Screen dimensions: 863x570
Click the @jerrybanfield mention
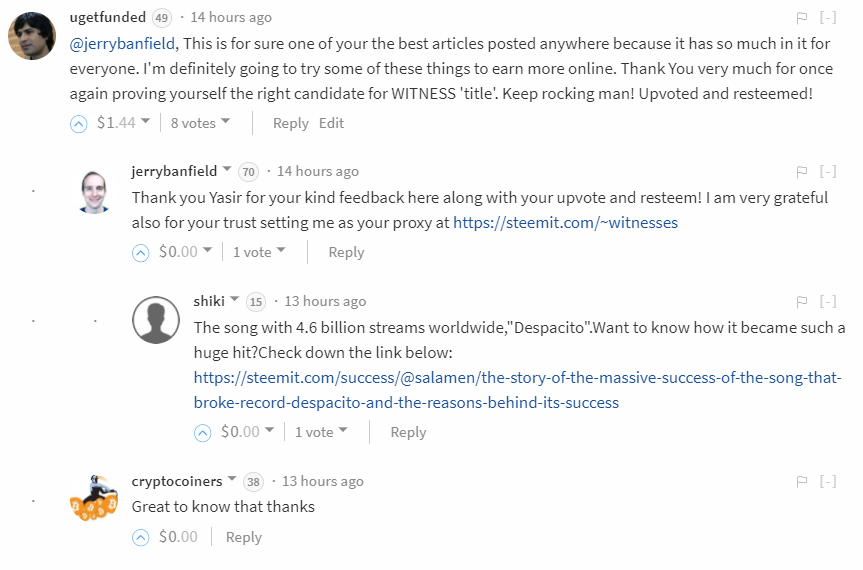point(123,43)
